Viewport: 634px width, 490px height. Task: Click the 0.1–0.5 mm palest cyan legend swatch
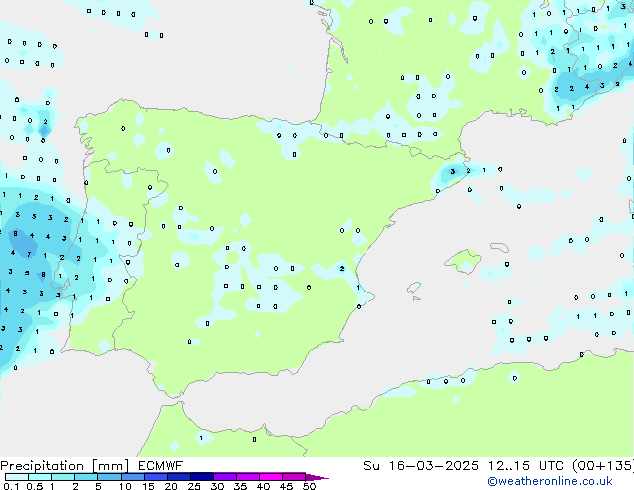coord(17,477)
